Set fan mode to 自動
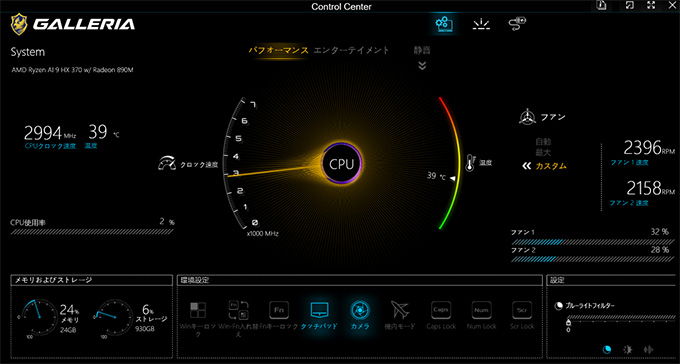Screen dimensions: 680x364 click(x=543, y=142)
